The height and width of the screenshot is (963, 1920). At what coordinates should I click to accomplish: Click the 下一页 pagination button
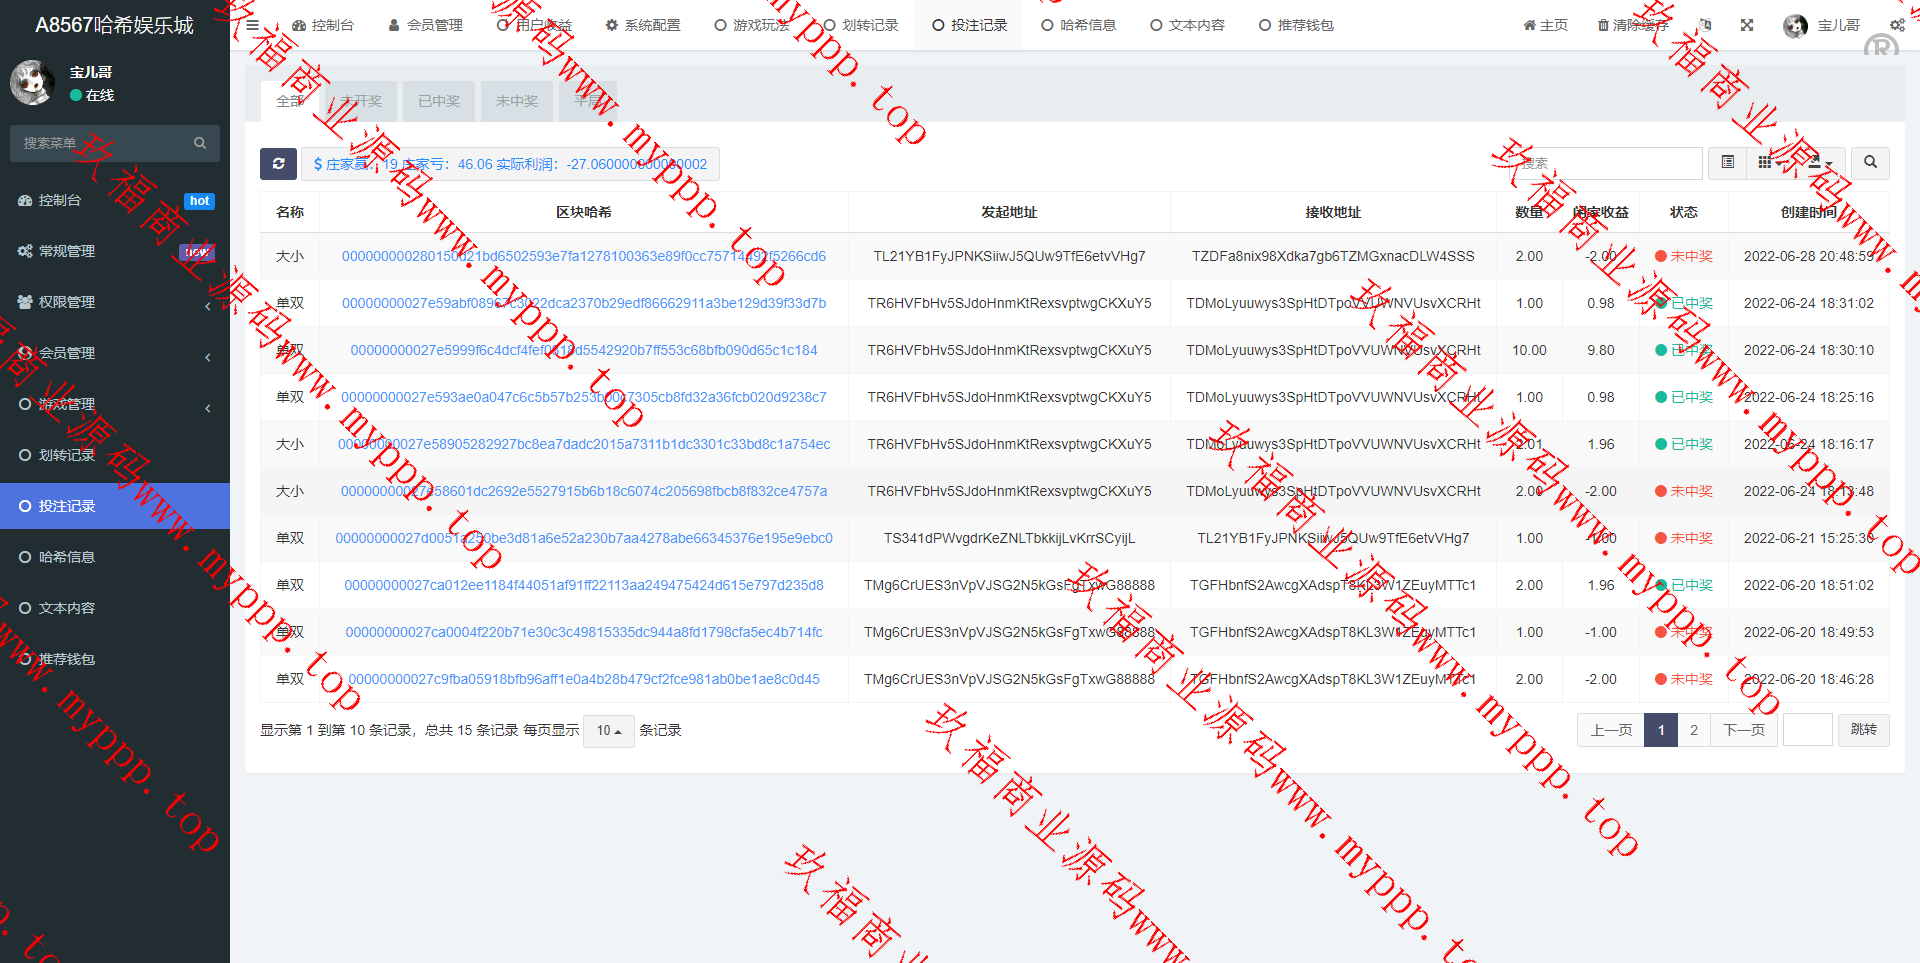[x=1744, y=730]
